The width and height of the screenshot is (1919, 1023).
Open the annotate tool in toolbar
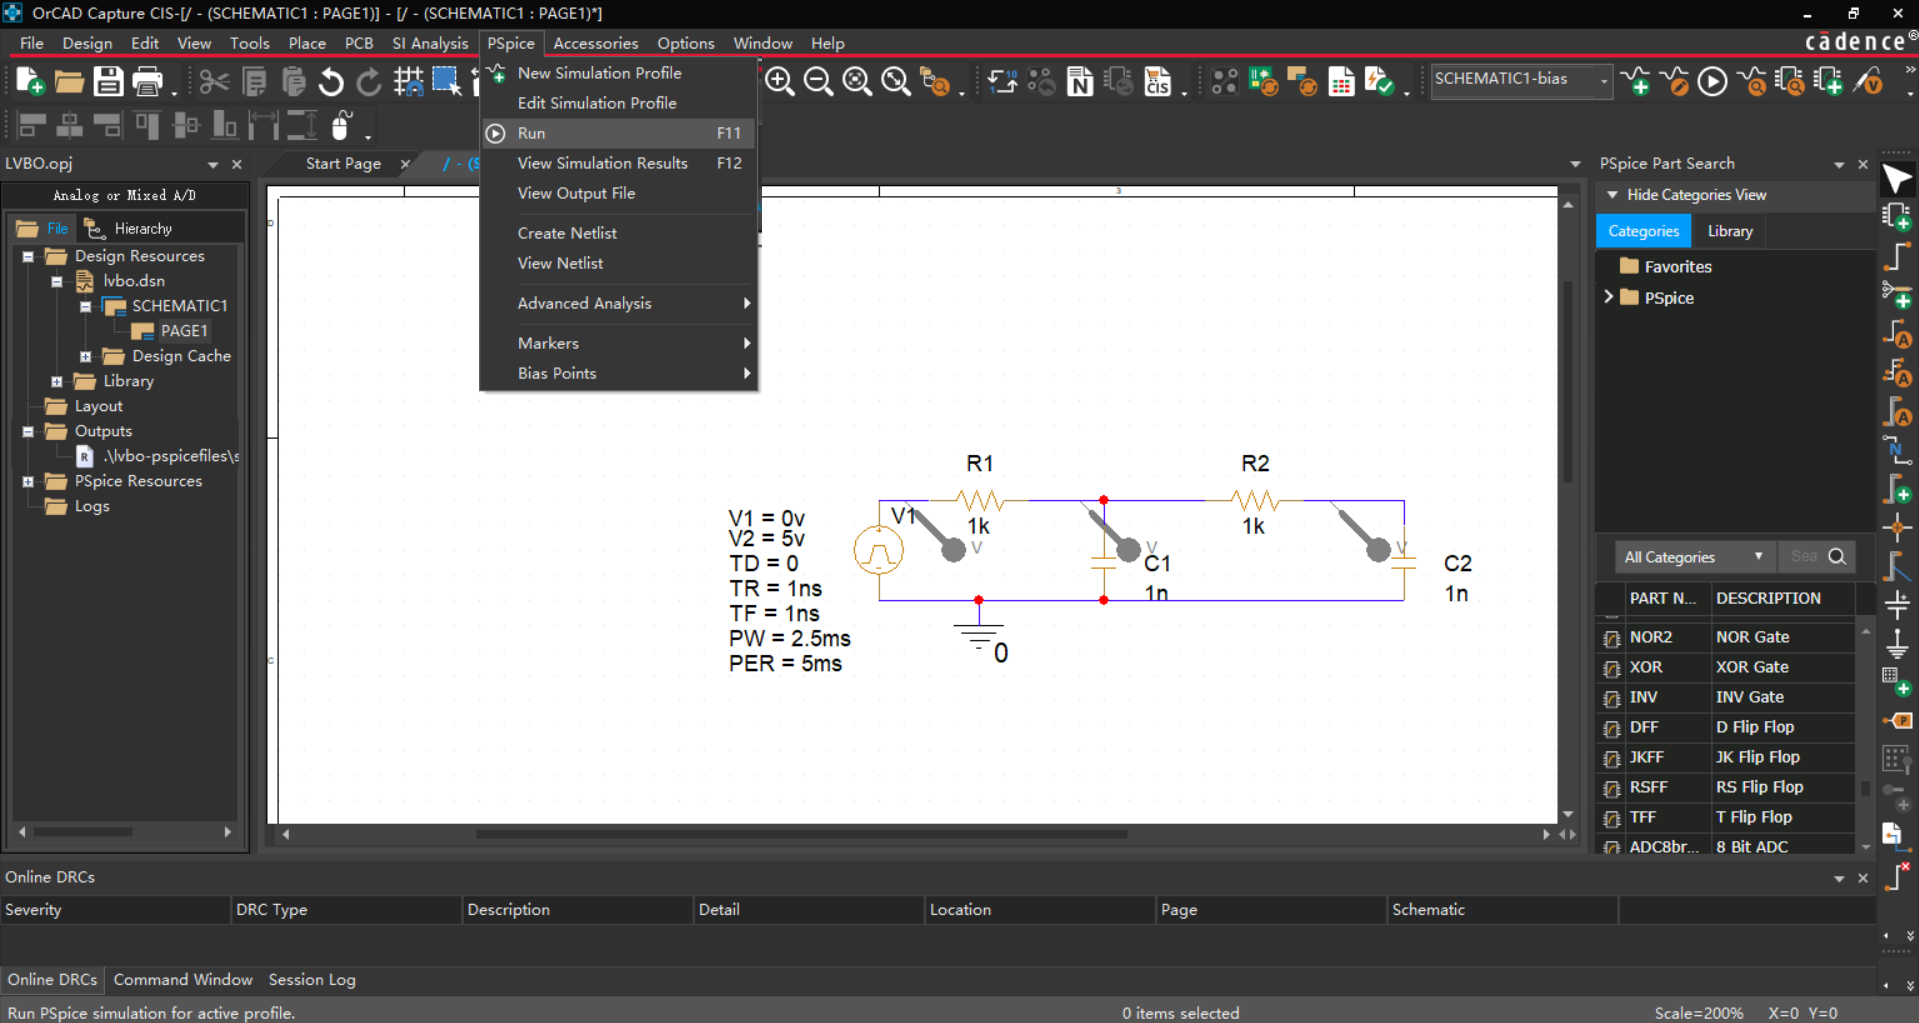pyautogui.click(x=1002, y=81)
